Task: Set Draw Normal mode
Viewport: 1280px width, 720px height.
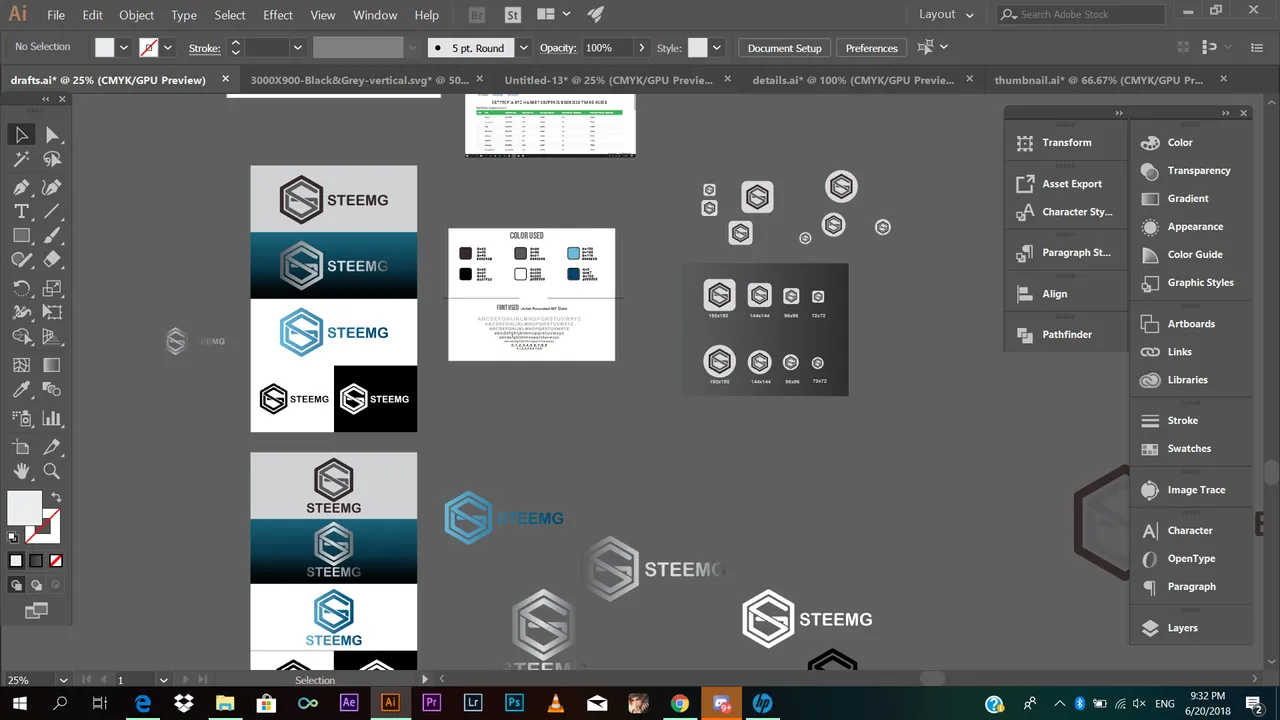Action: [17, 585]
